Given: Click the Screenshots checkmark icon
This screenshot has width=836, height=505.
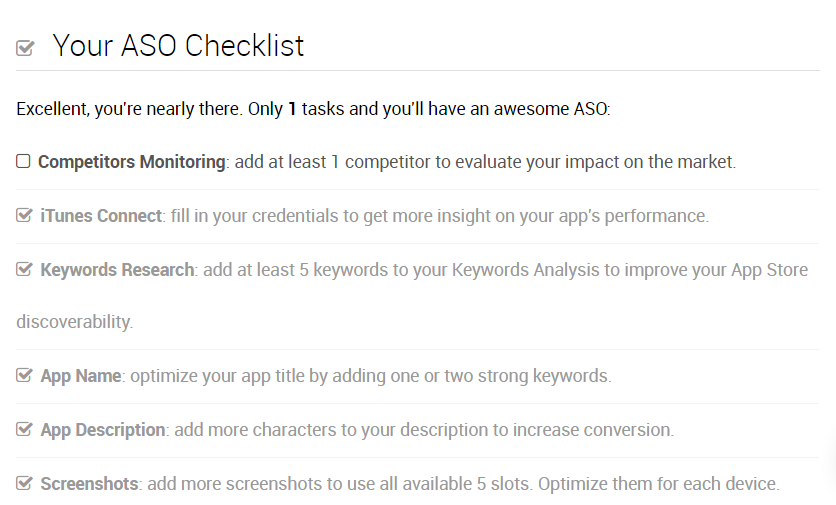Looking at the screenshot, I should point(24,484).
